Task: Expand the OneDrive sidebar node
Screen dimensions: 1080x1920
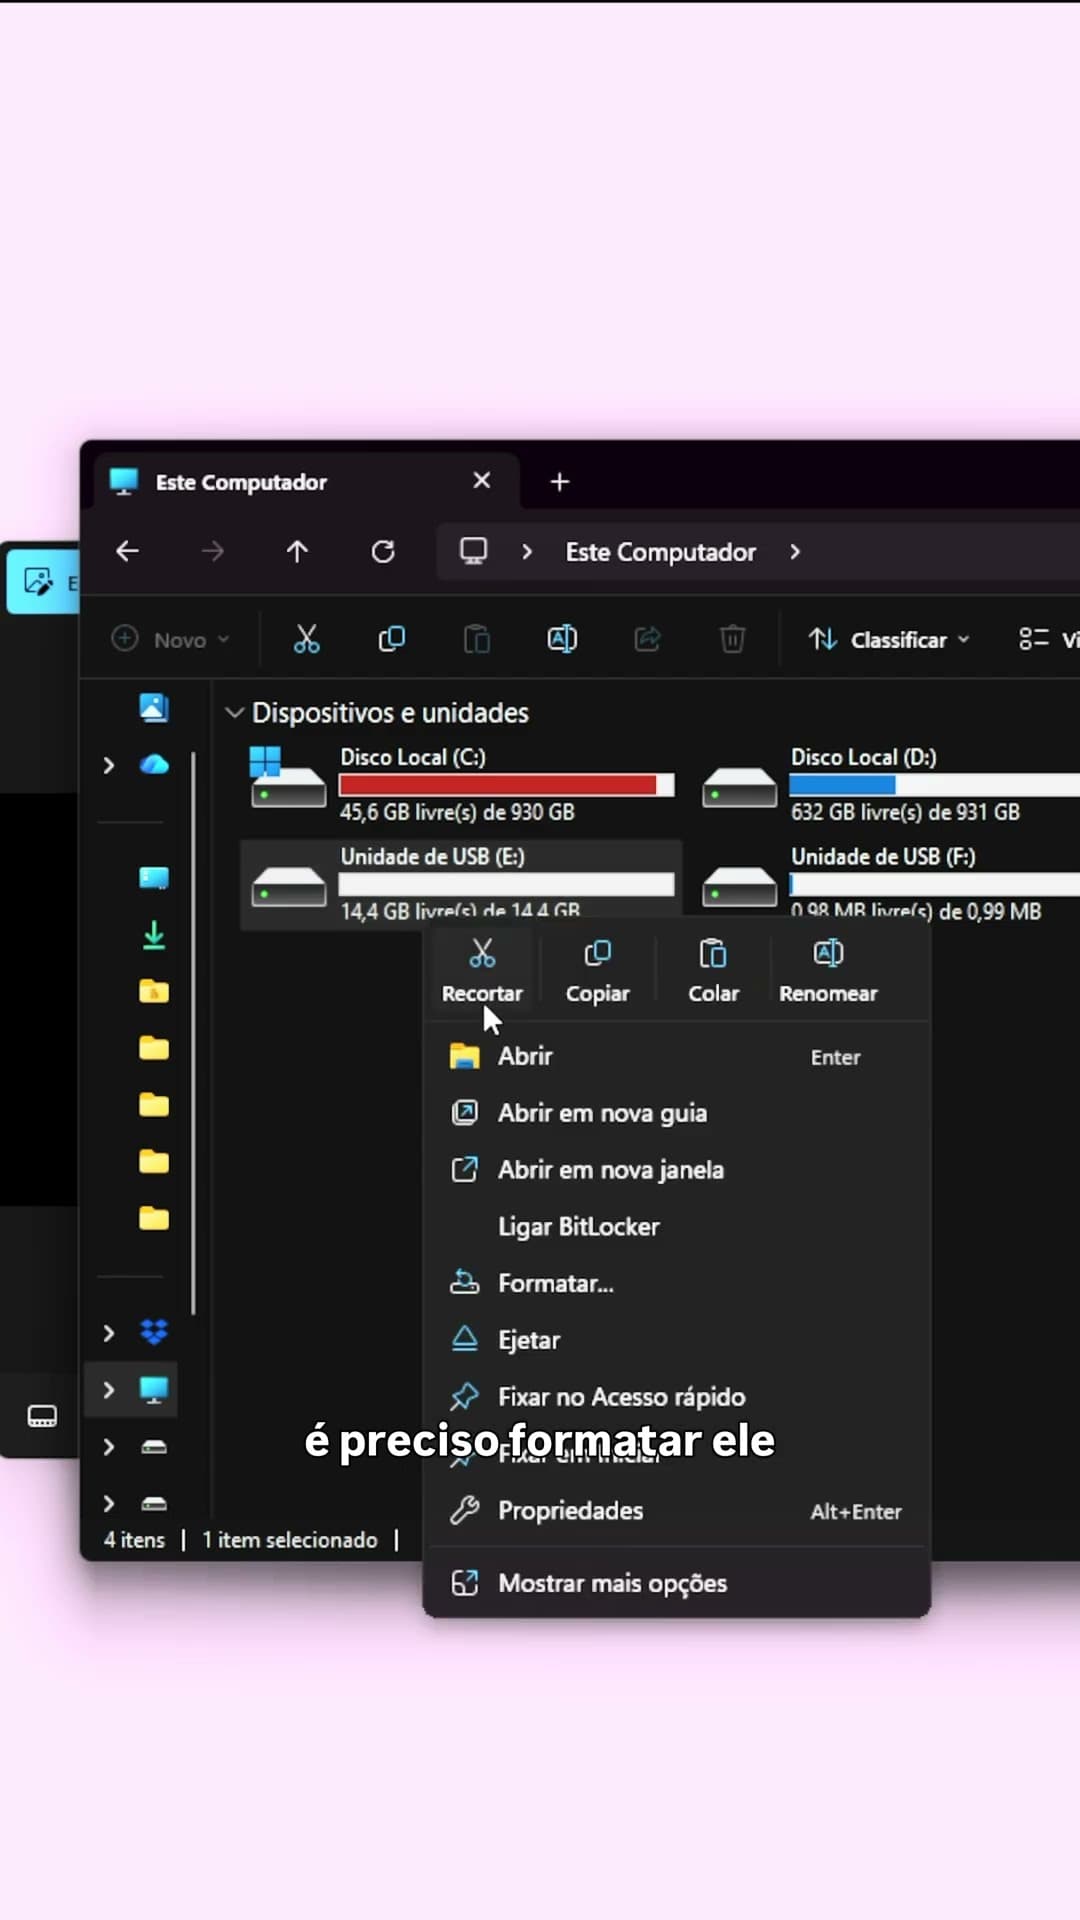Action: tap(109, 765)
